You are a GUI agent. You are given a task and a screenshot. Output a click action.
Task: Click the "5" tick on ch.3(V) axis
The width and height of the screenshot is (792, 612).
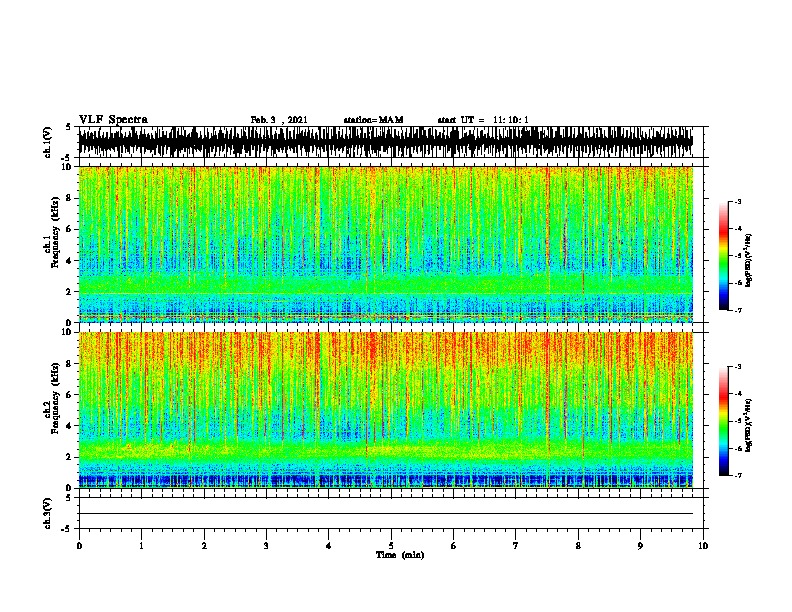coord(68,499)
